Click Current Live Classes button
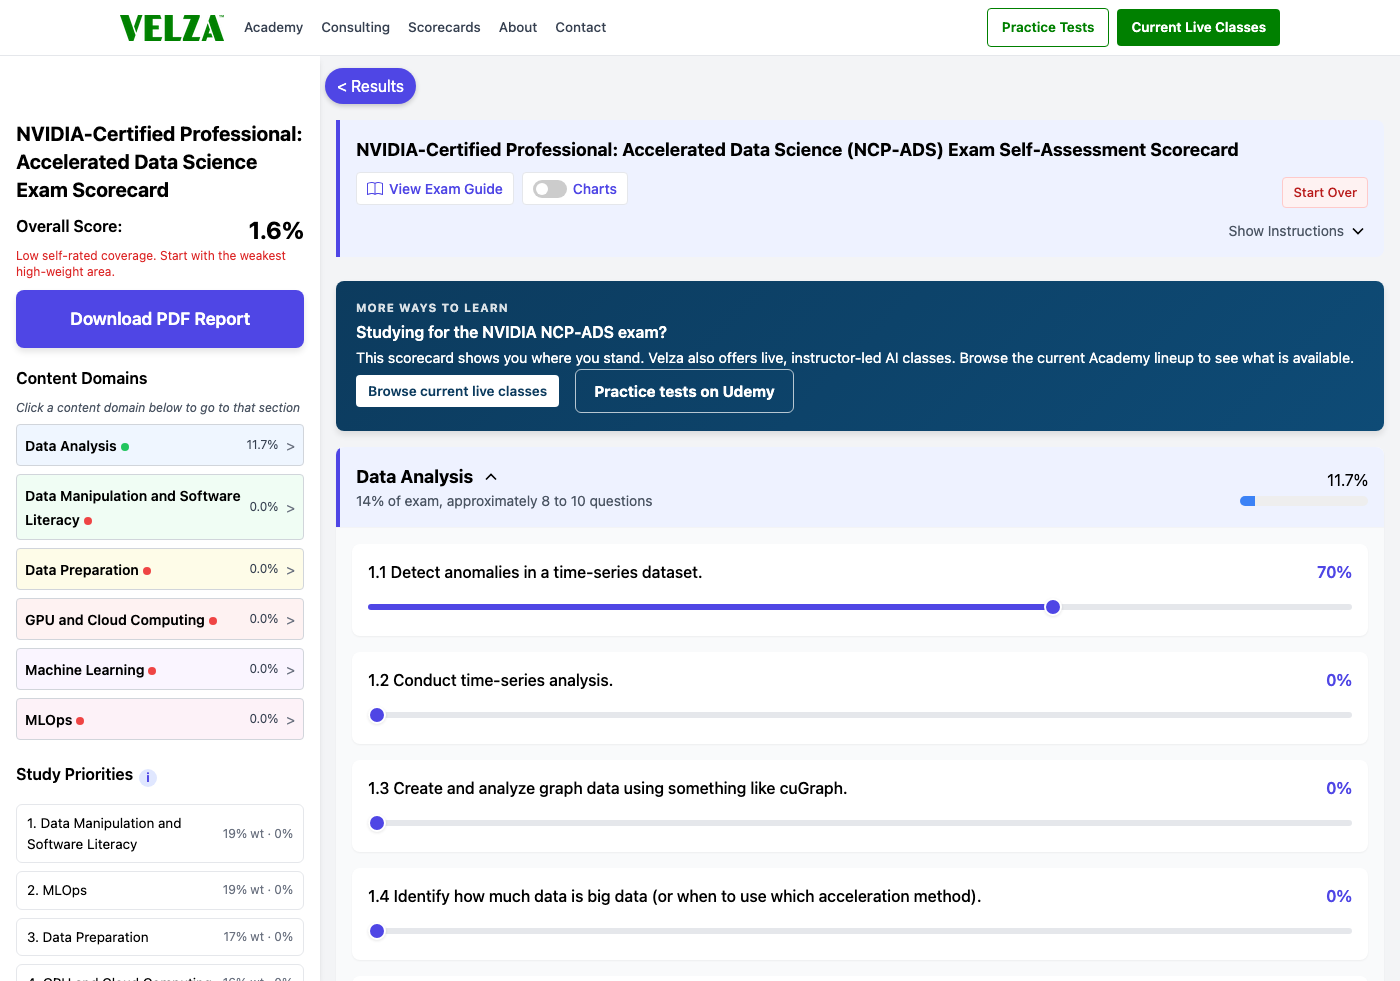Viewport: 1400px width, 981px height. tap(1198, 27)
